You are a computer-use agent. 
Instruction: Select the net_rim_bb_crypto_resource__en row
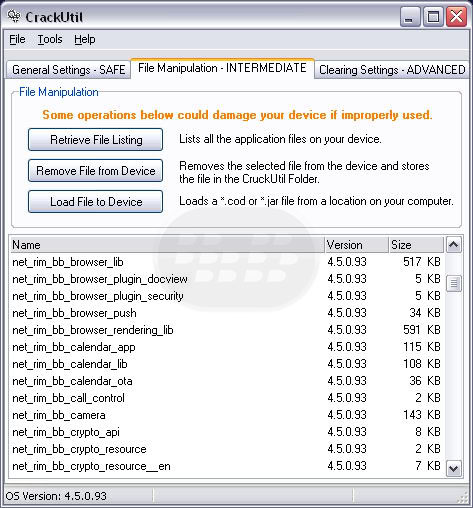tap(227, 466)
